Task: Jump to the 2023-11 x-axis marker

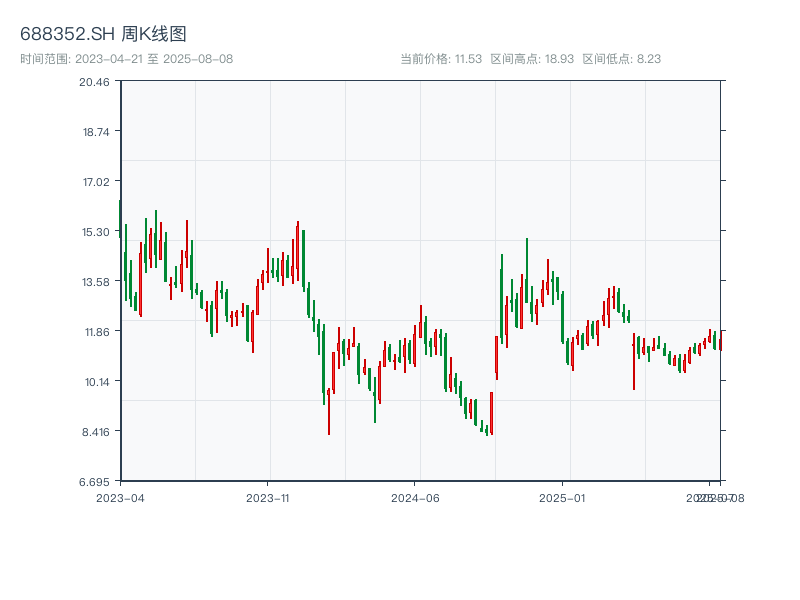Action: [268, 497]
